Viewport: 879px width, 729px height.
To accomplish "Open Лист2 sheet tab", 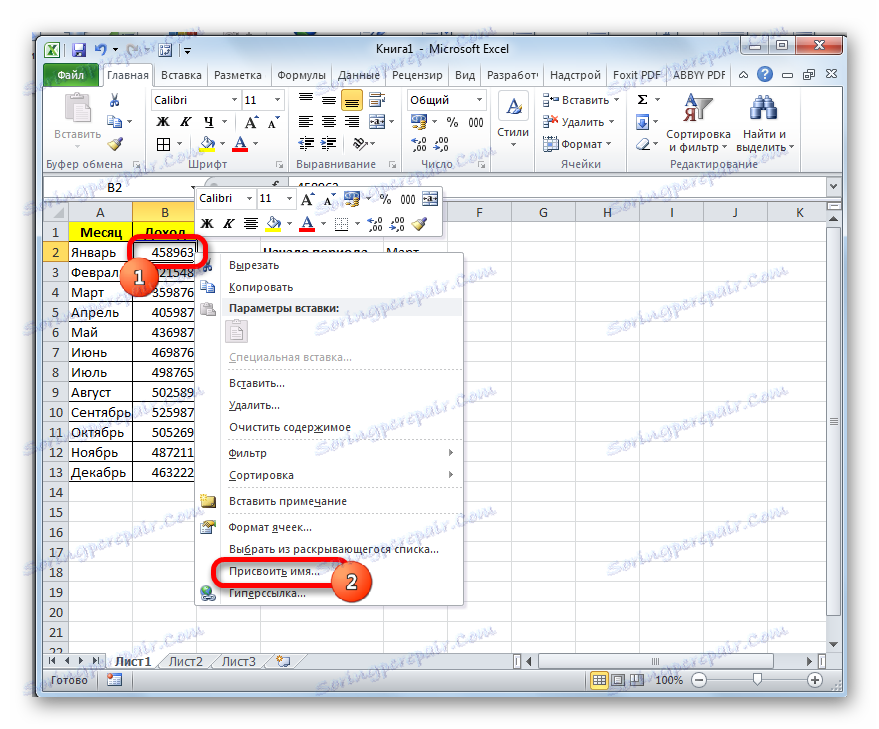I will pos(186,662).
